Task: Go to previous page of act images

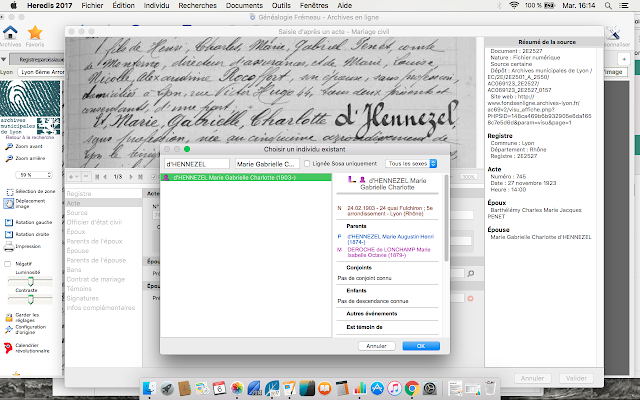Action: pos(105,177)
